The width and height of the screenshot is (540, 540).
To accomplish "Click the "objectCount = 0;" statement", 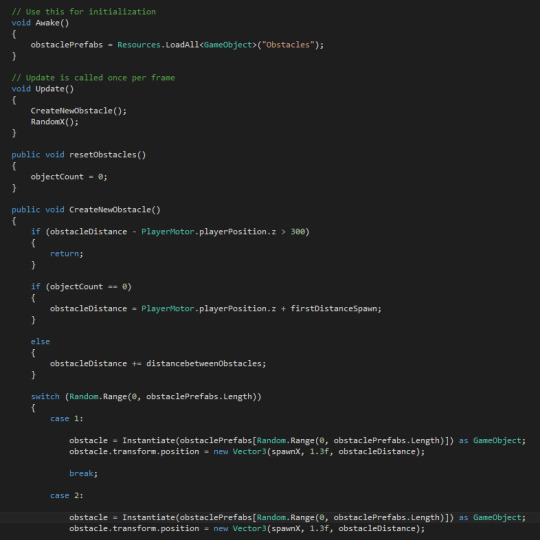I will click(69, 177).
